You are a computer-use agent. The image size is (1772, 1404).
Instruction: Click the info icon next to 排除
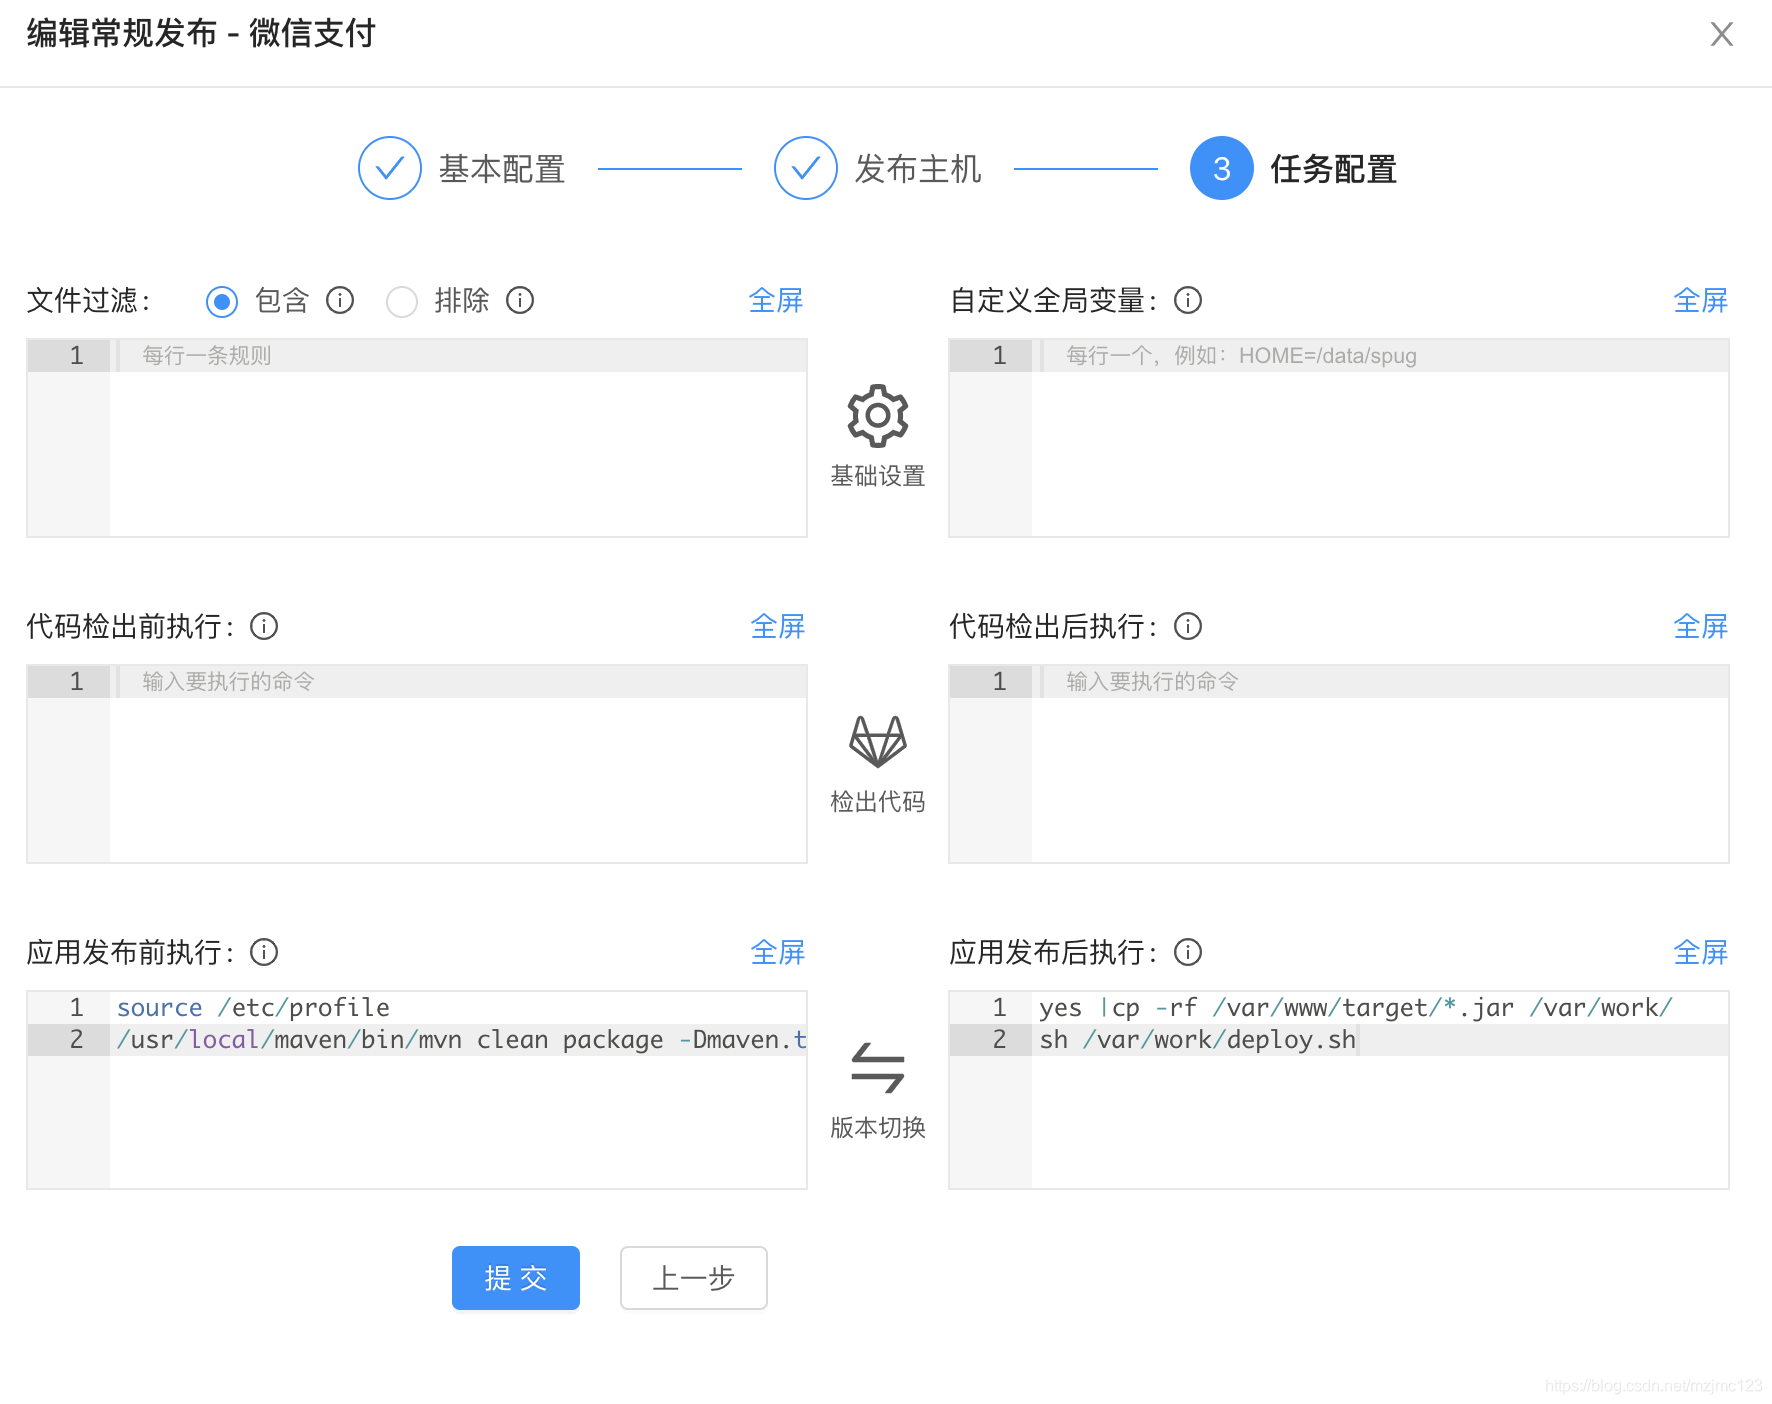520,300
